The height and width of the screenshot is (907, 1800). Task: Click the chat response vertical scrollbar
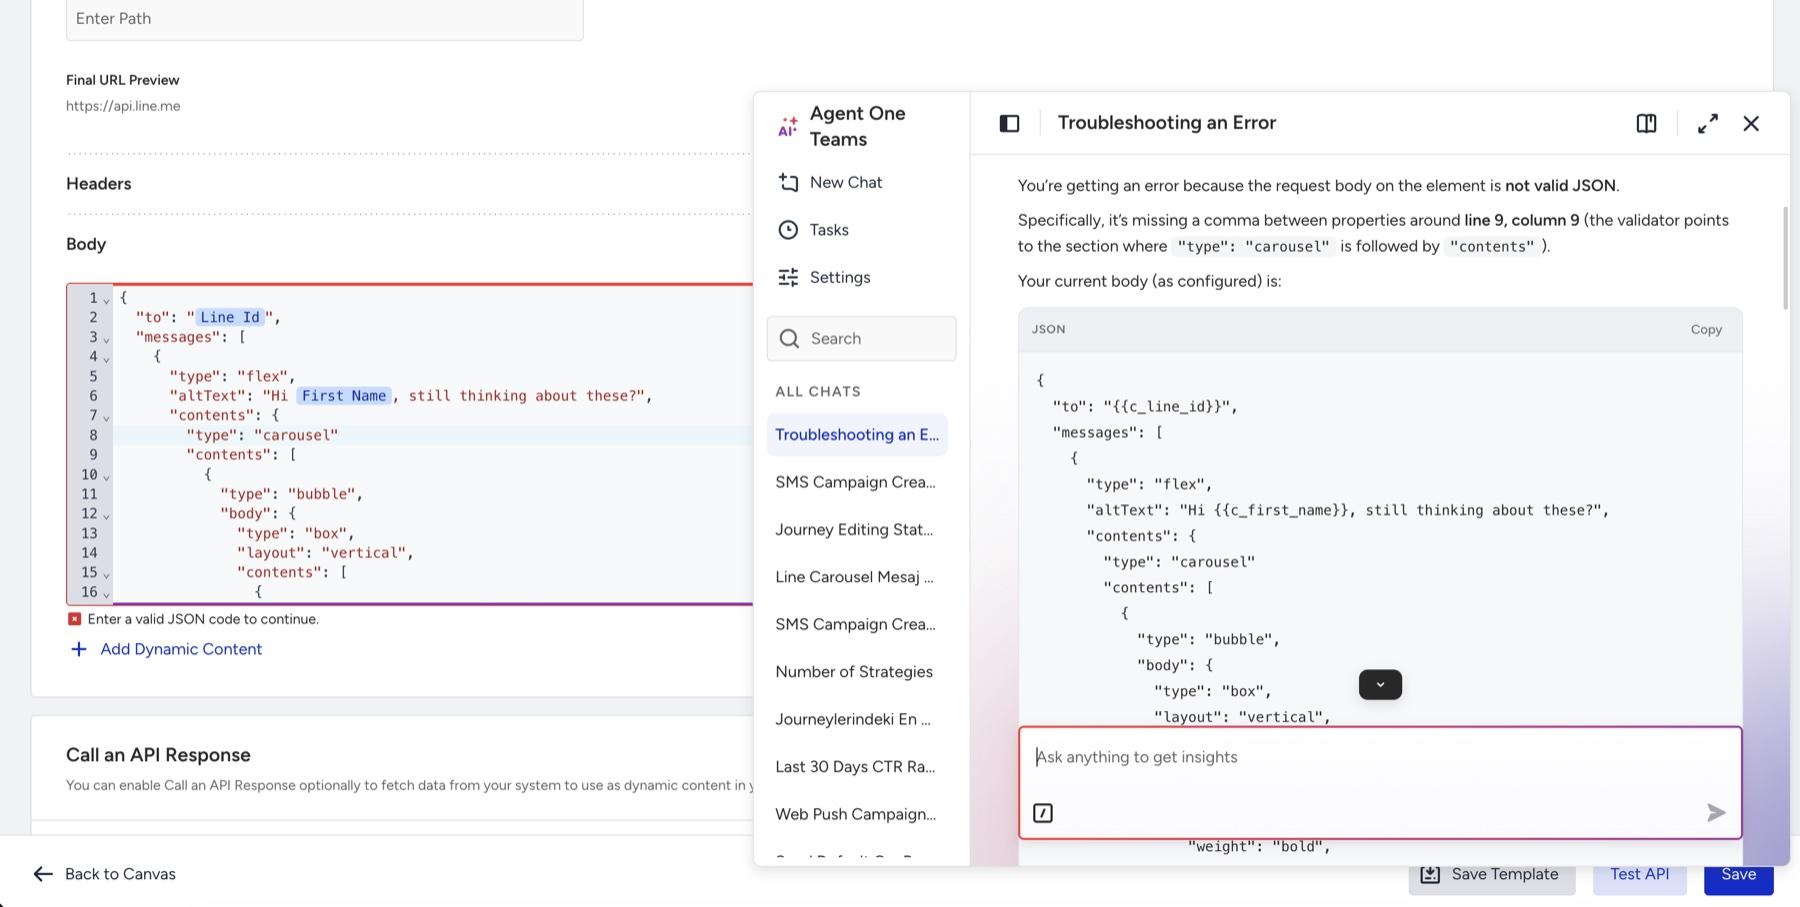click(1785, 258)
